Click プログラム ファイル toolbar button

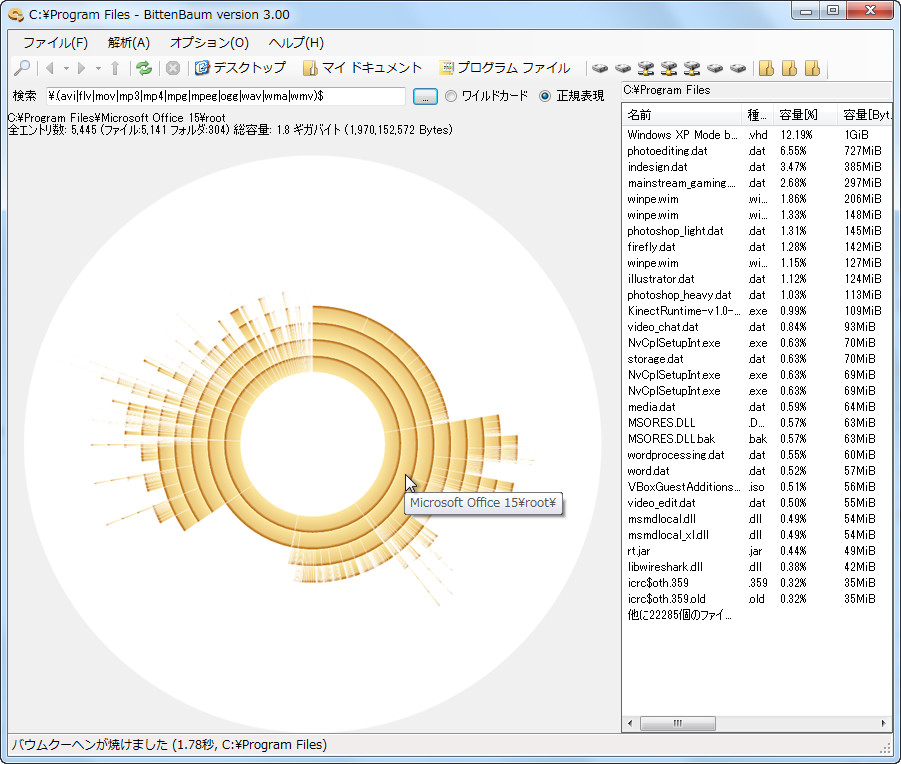click(x=505, y=68)
